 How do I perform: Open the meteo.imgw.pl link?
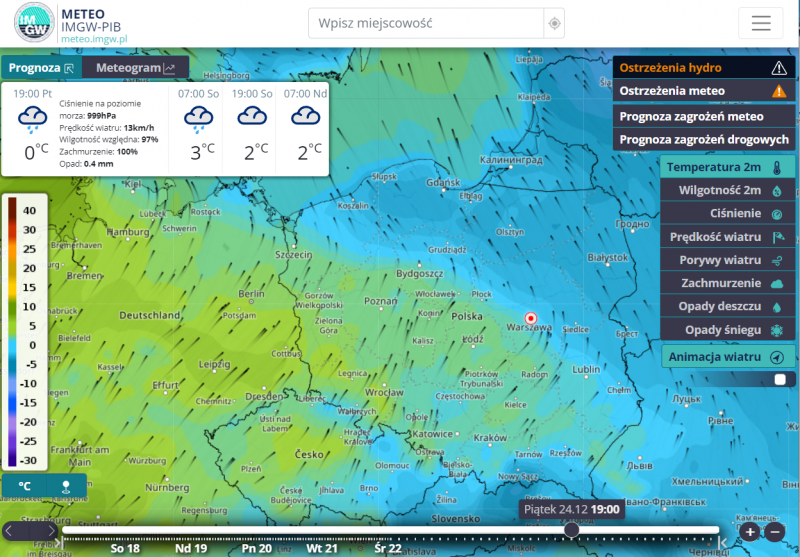(x=95, y=38)
